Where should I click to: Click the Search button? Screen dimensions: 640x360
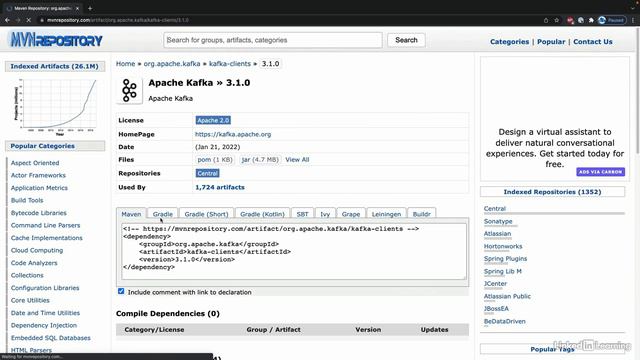tap(406, 40)
